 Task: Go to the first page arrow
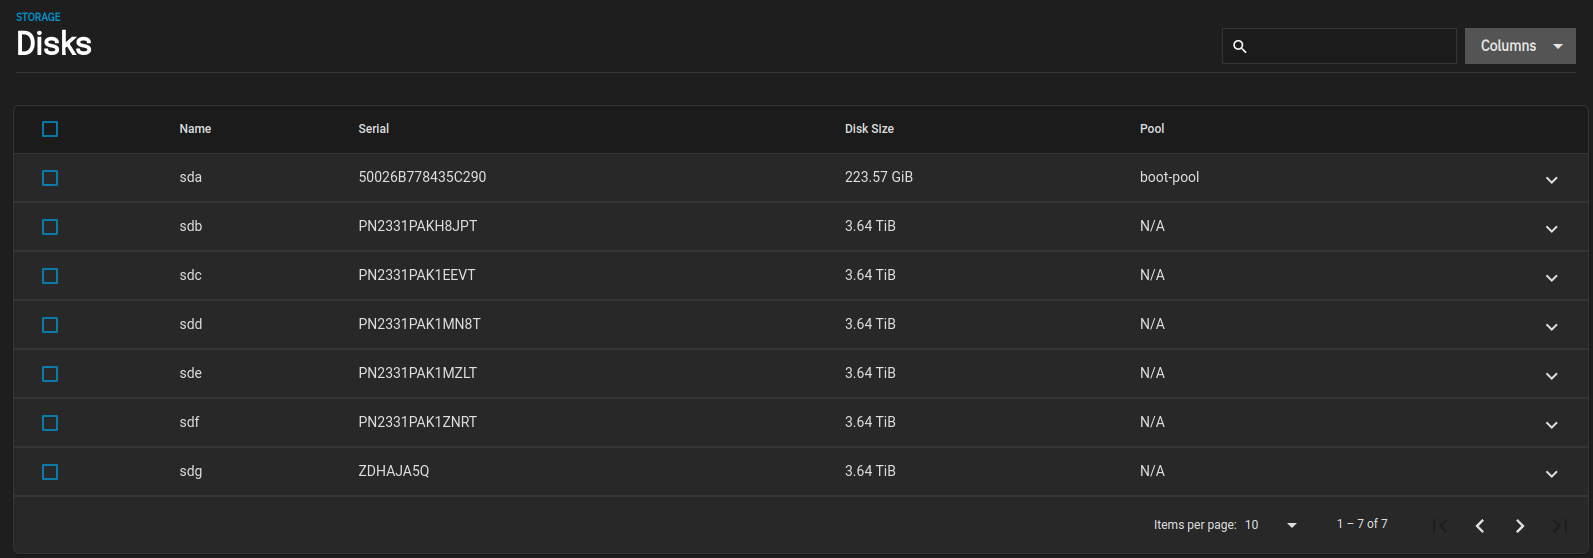[x=1440, y=526]
